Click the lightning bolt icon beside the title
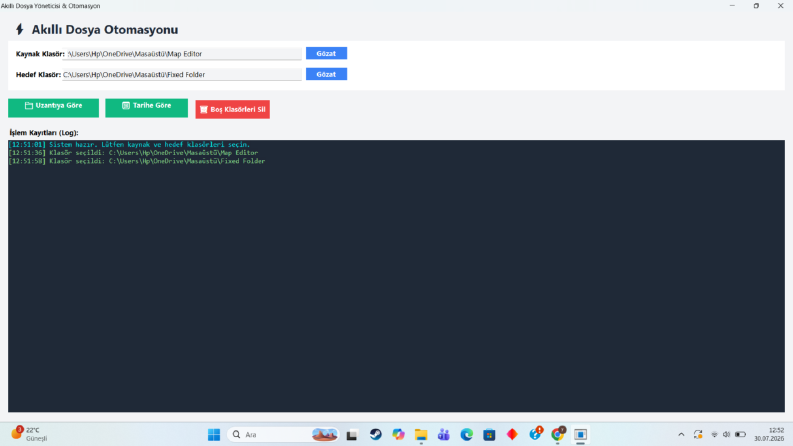Viewport: 793px width, 446px height. tap(20, 29)
